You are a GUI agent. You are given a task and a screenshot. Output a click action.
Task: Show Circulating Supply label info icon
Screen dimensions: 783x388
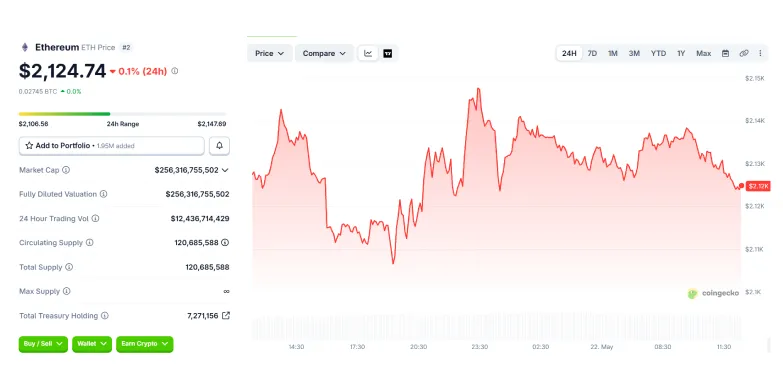89,242
